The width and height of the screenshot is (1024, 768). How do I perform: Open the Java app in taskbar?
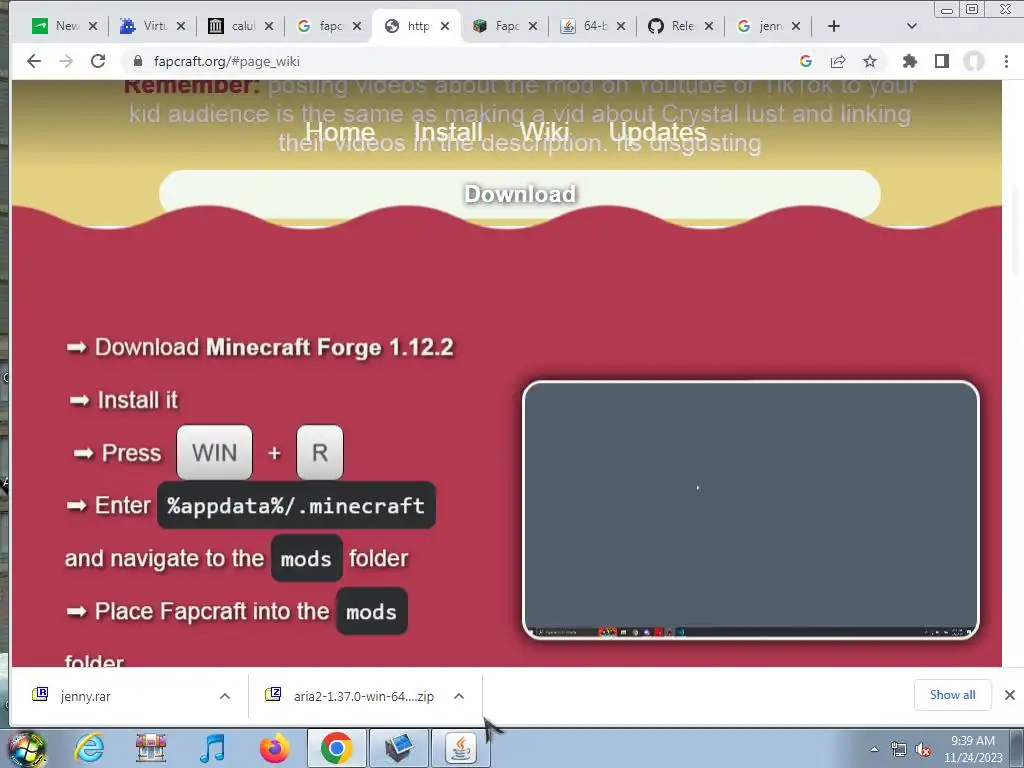point(460,748)
